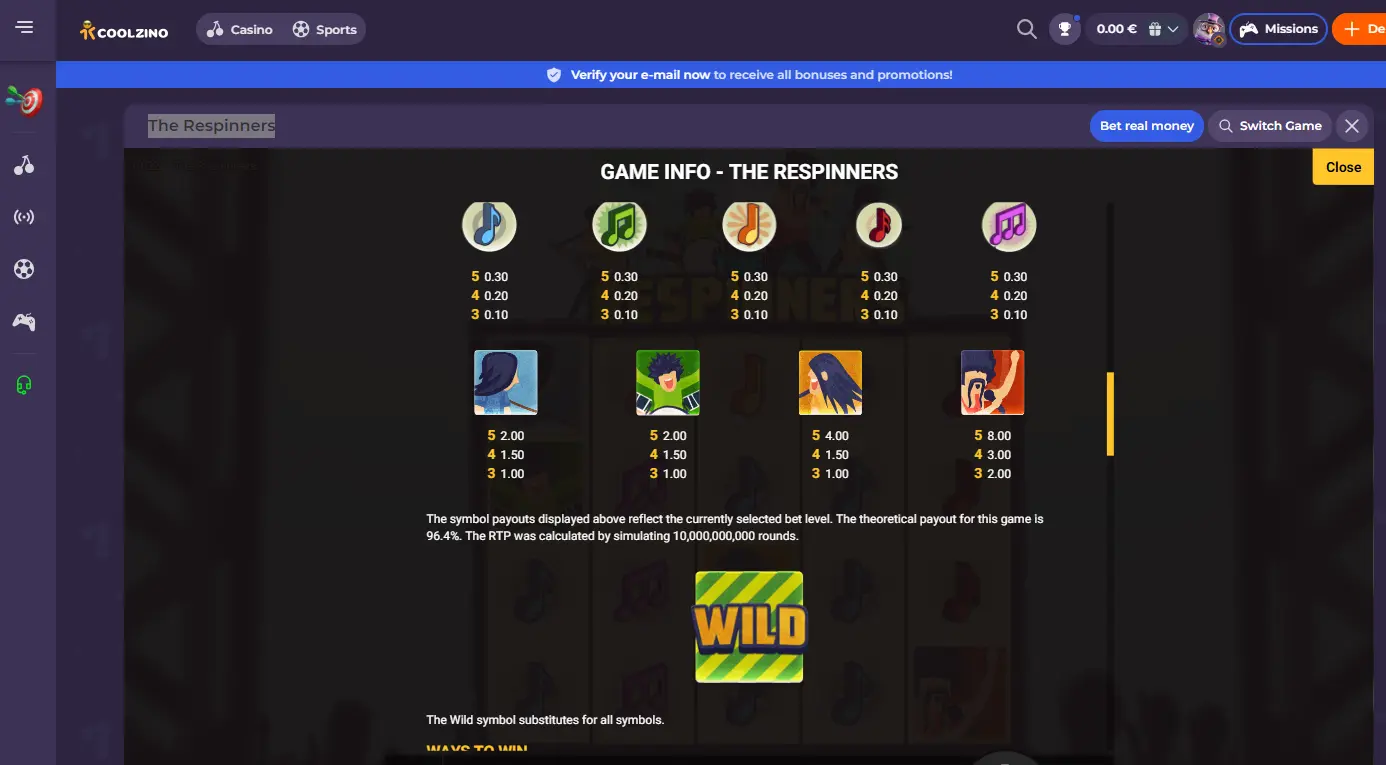Open the hamburger menu icon
Viewport: 1386px width, 765px height.
[25, 28]
